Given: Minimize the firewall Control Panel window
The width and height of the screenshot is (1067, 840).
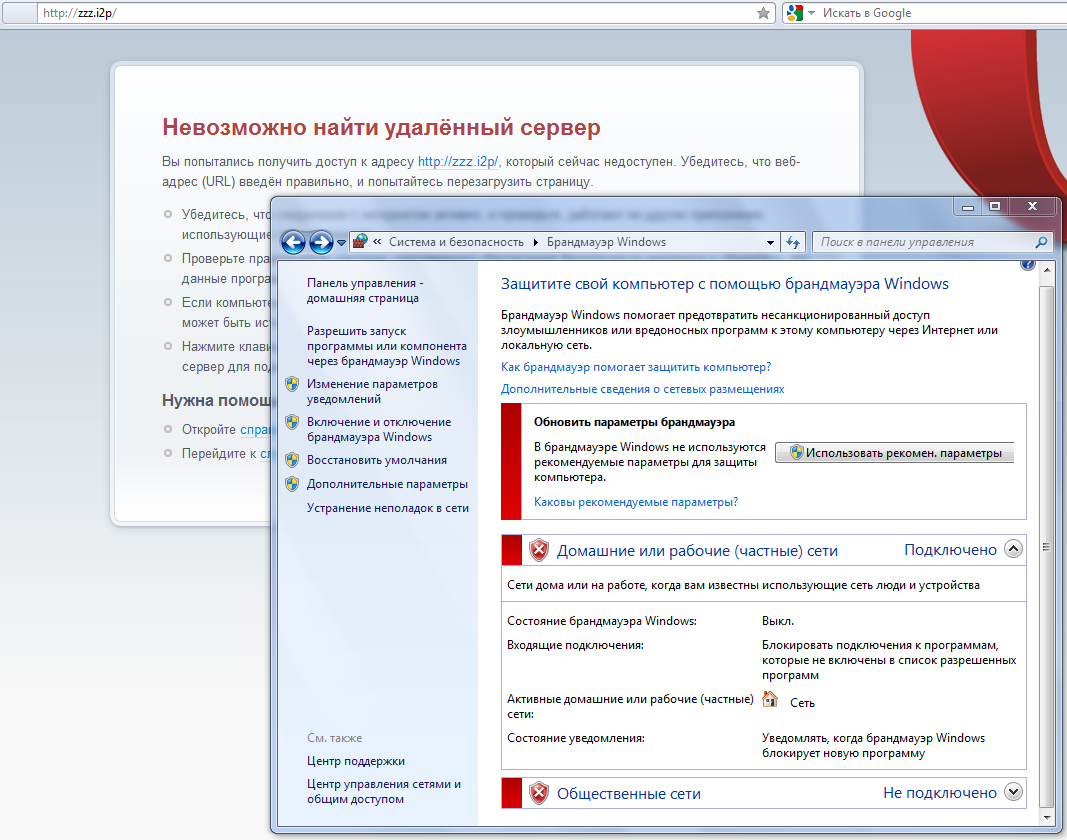Looking at the screenshot, I should (968, 206).
